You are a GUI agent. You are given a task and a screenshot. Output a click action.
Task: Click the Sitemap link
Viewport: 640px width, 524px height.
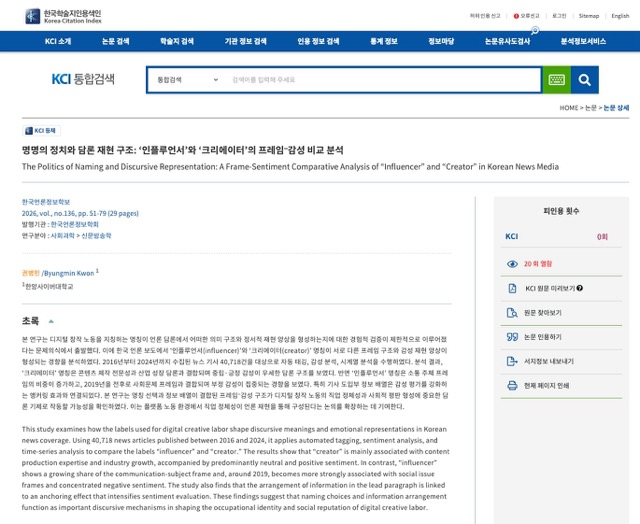click(x=589, y=16)
